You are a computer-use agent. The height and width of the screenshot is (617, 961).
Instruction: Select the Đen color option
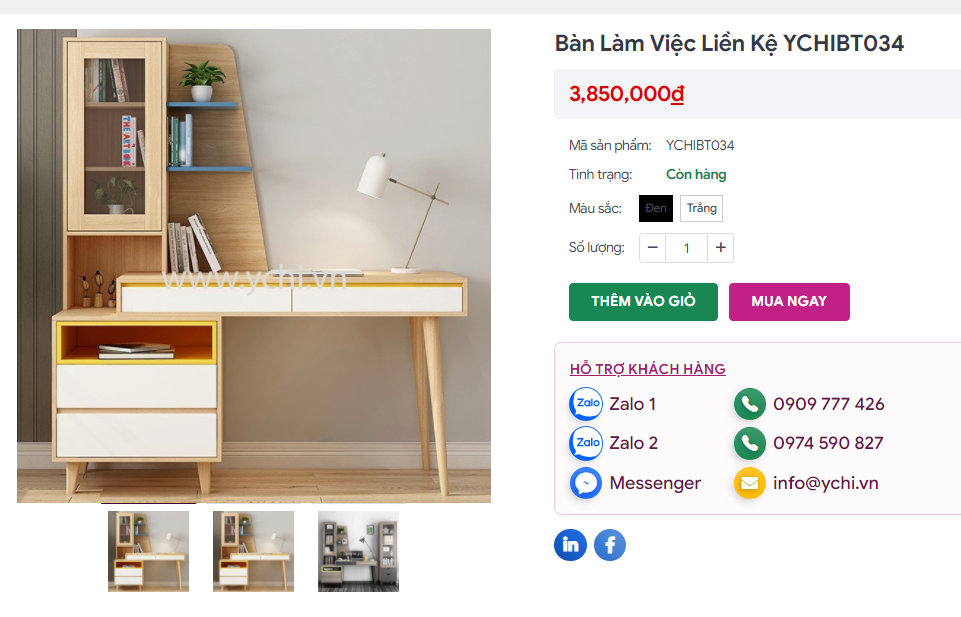pyautogui.click(x=656, y=208)
